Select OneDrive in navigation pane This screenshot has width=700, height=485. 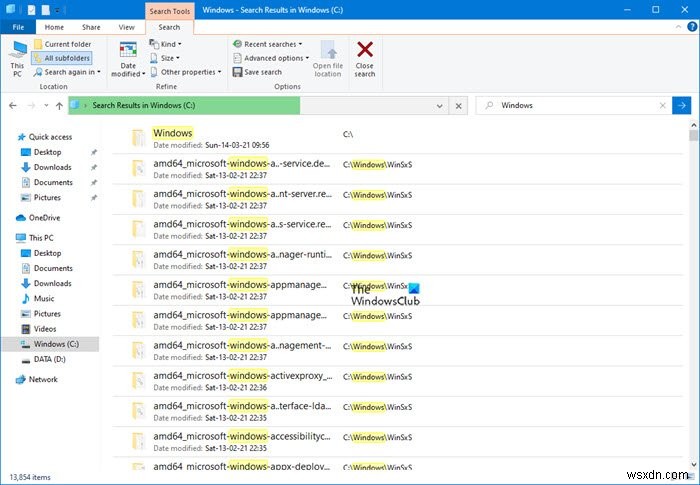(x=38, y=218)
